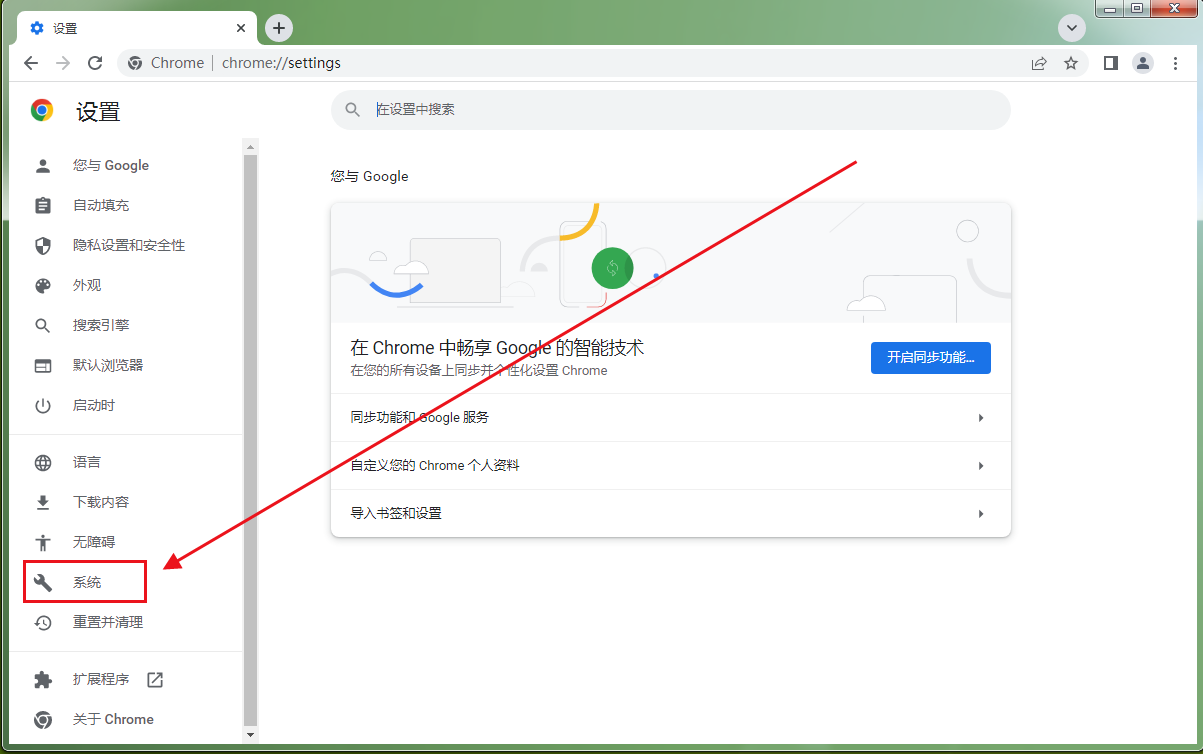Click the download icon for 下载内容
1203x754 pixels.
42,502
